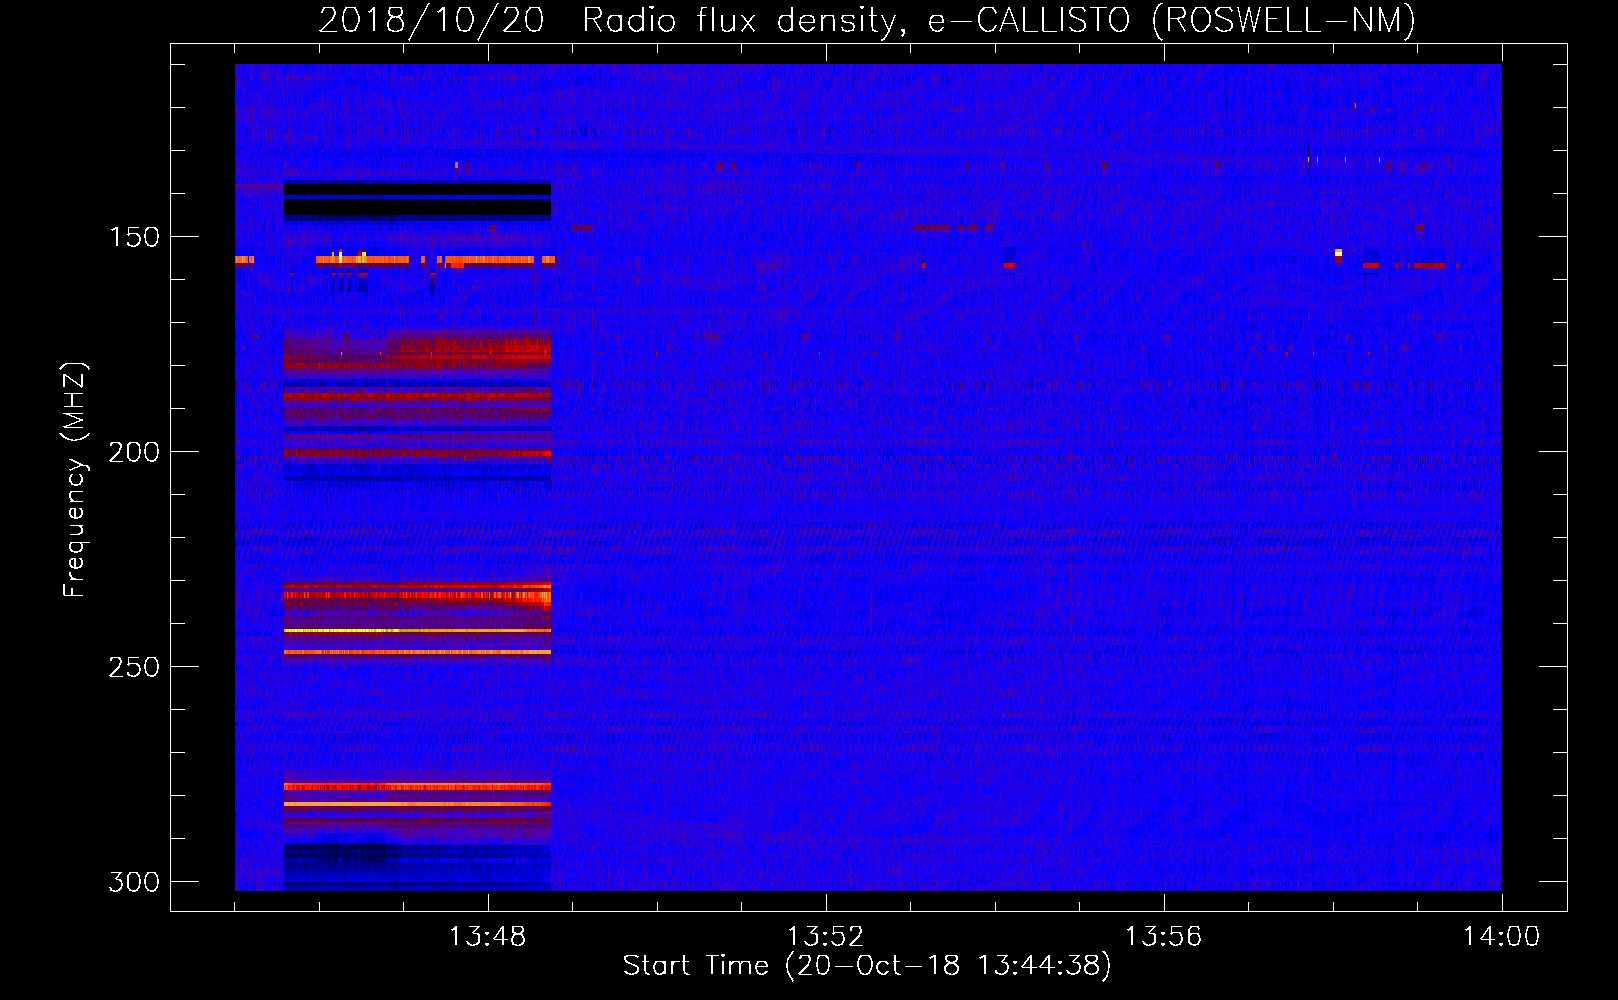Click the '200' frequency tick label
Image resolution: width=1618 pixels, height=1000 pixels.
click(134, 452)
